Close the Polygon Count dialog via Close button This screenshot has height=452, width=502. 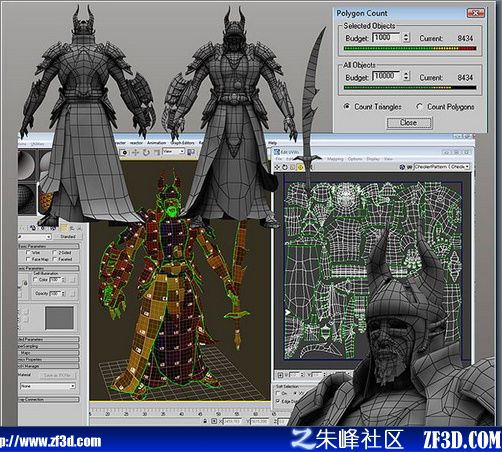(409, 123)
